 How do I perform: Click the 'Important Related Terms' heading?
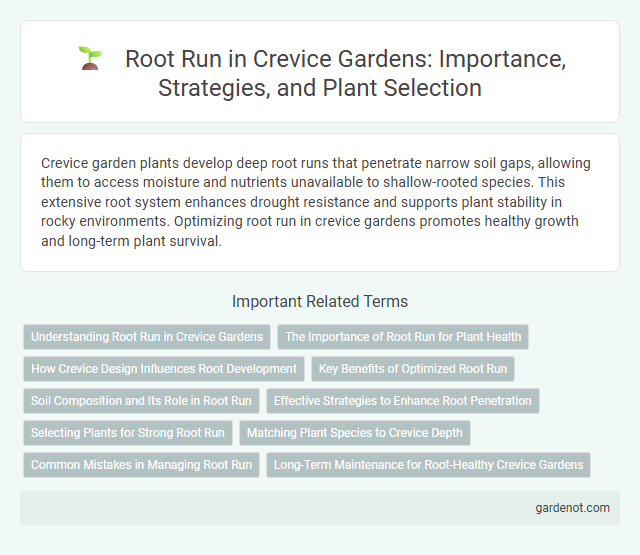pyautogui.click(x=320, y=302)
